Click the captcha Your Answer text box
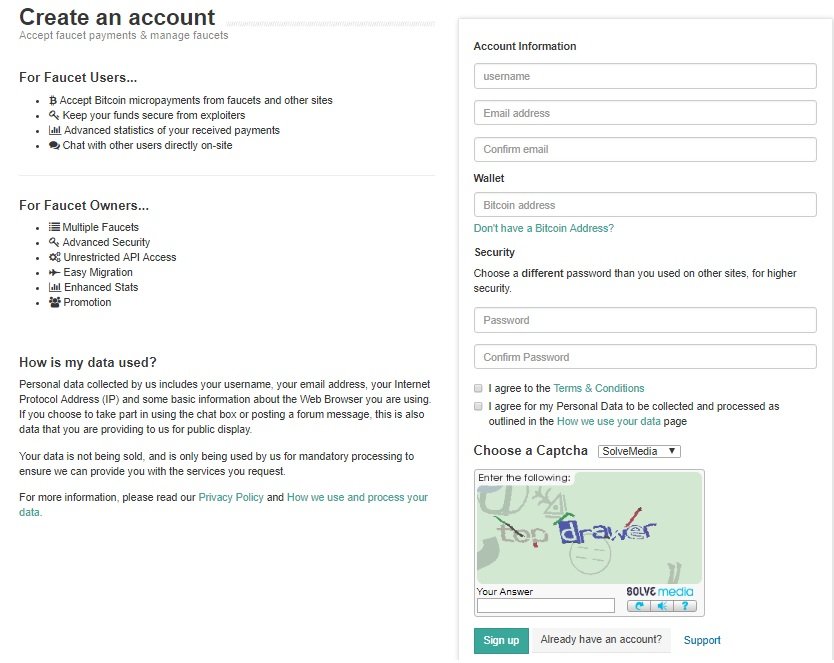The width and height of the screenshot is (834, 663). [x=545, y=605]
